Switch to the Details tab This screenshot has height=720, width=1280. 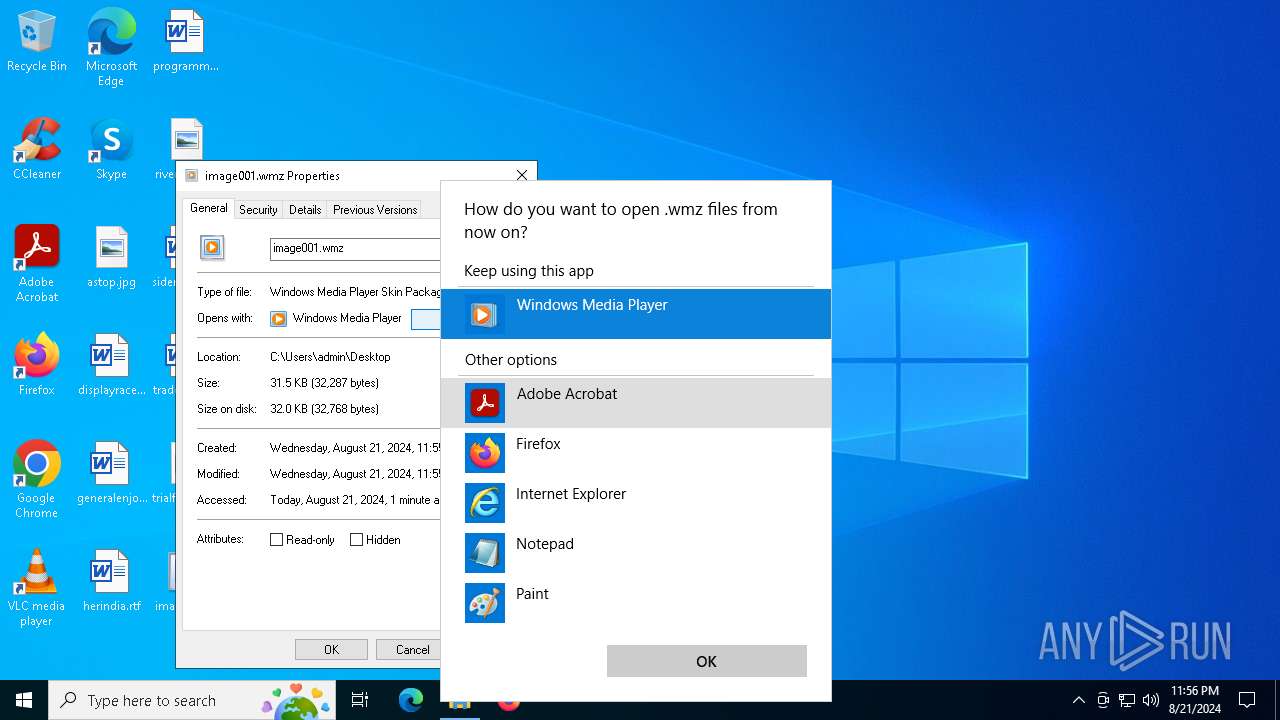coord(305,210)
